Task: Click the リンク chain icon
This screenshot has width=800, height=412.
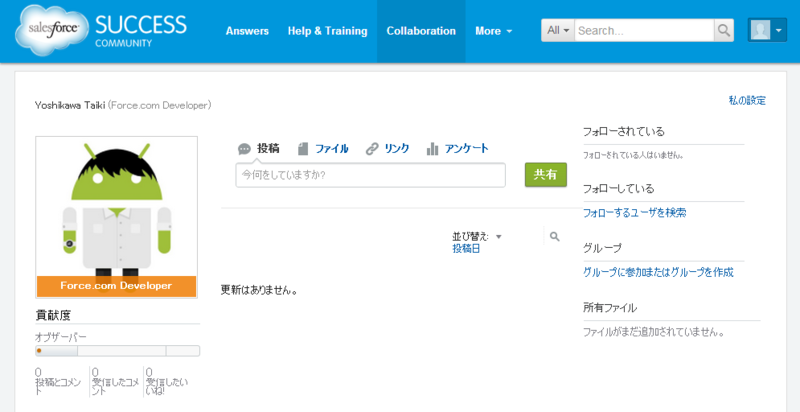Action: tap(372, 149)
